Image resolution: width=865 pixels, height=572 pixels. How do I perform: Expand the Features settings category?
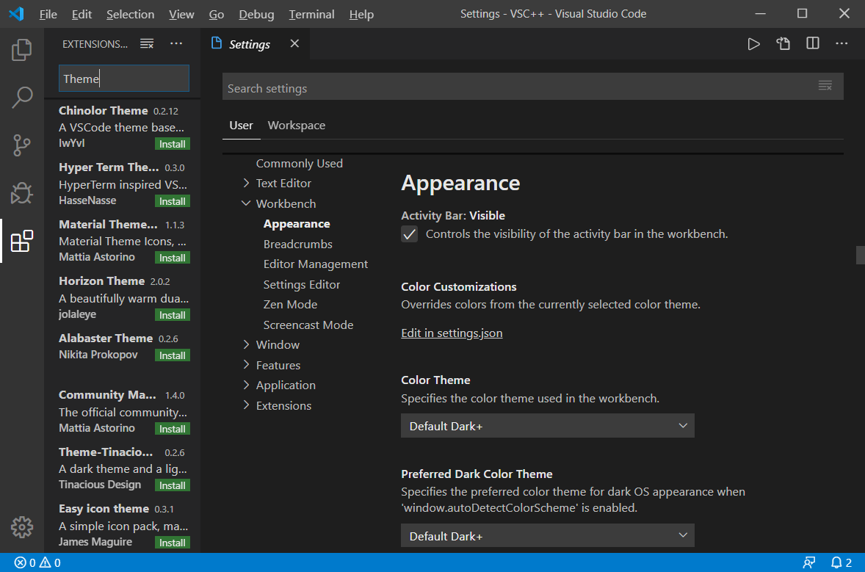(x=246, y=365)
